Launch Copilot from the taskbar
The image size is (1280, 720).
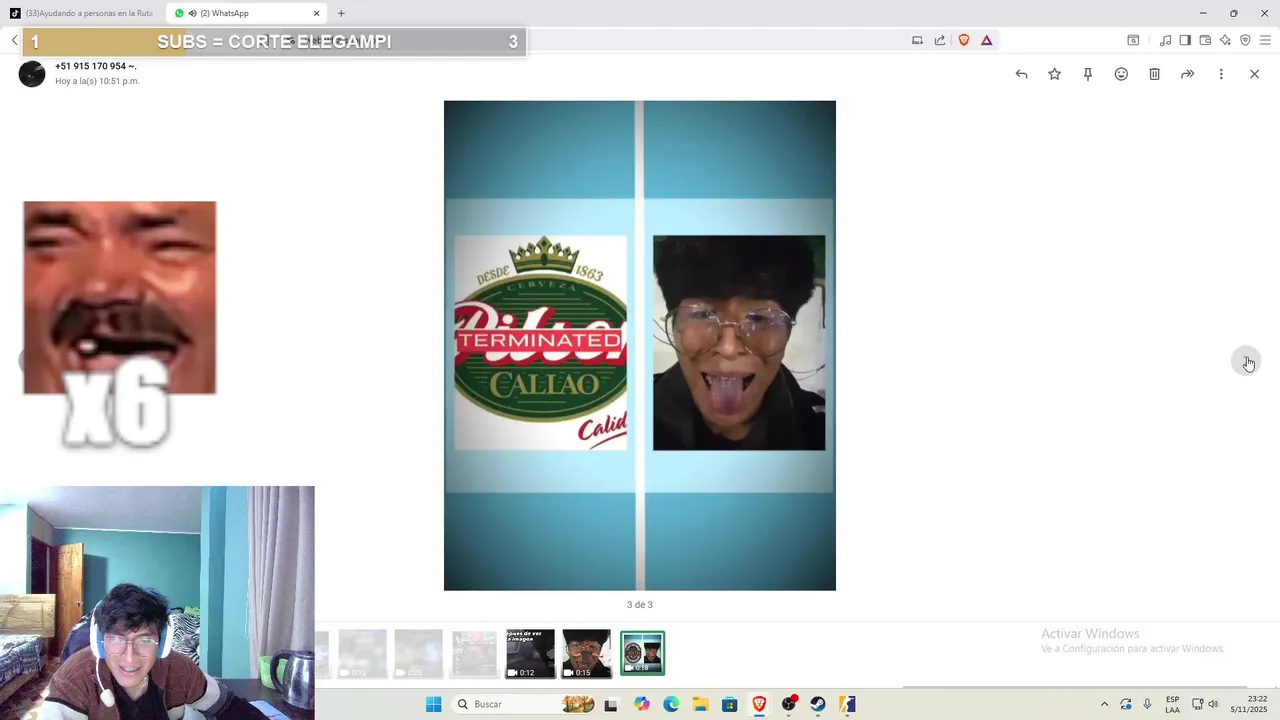click(641, 704)
